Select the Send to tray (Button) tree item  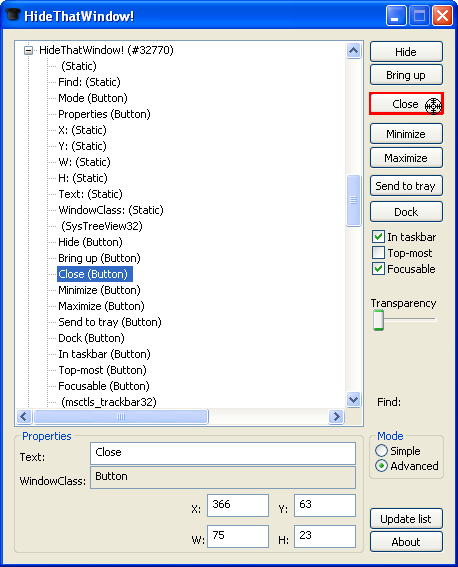point(110,322)
